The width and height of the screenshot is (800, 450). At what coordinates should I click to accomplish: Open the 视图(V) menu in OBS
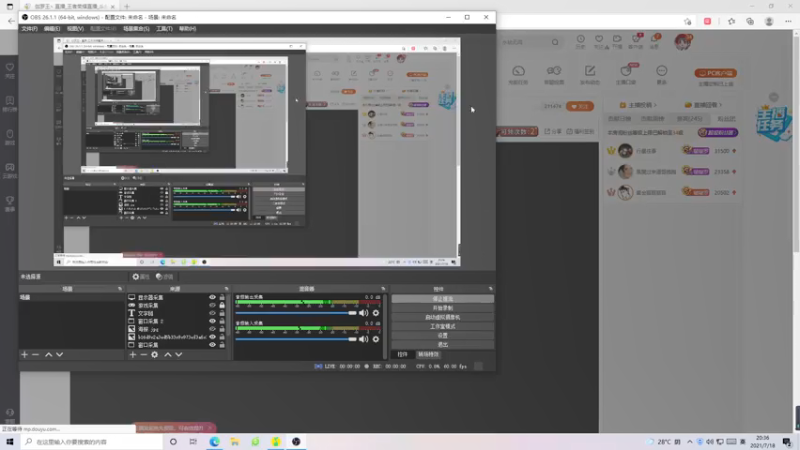click(x=75, y=29)
